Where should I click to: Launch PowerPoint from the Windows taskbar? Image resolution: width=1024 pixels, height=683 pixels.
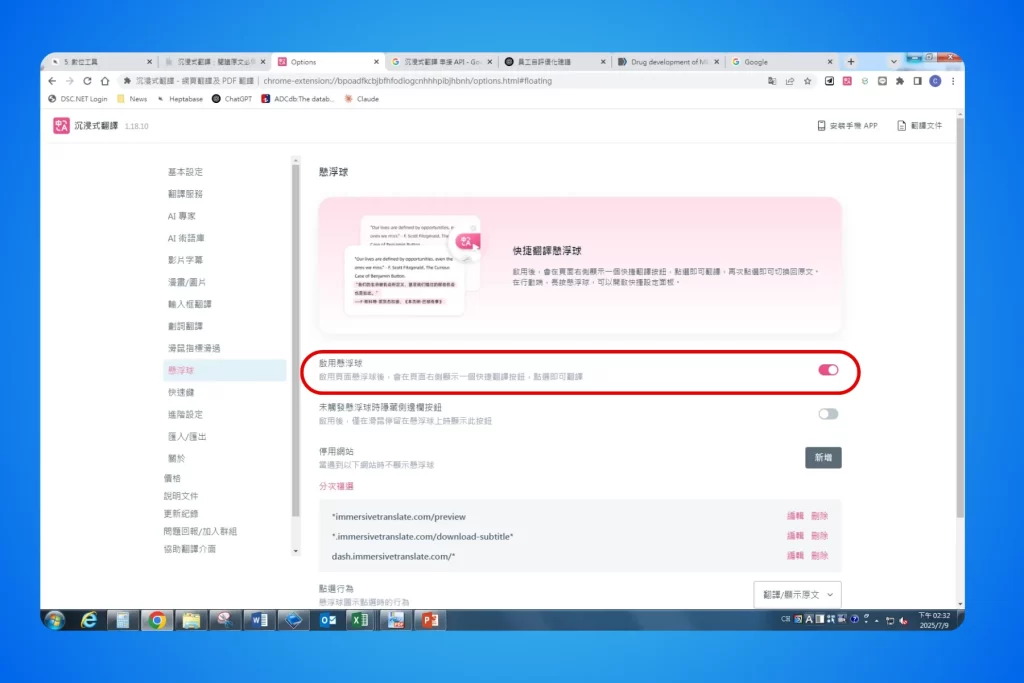click(430, 620)
